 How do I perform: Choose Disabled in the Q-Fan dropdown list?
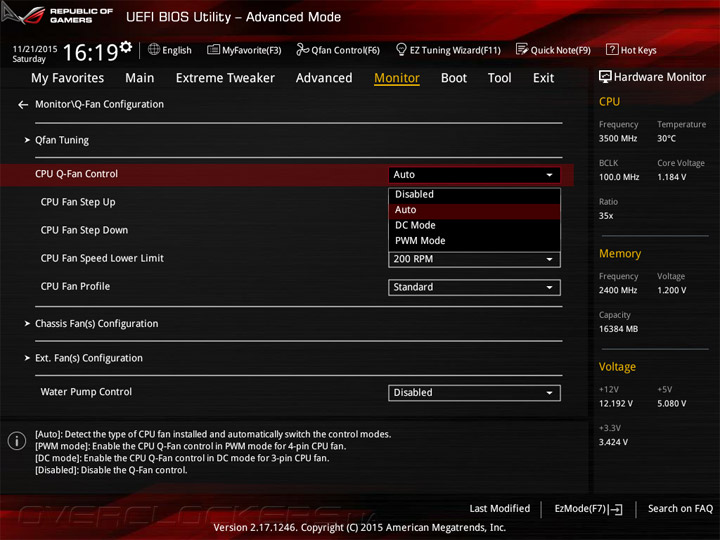tap(474, 195)
